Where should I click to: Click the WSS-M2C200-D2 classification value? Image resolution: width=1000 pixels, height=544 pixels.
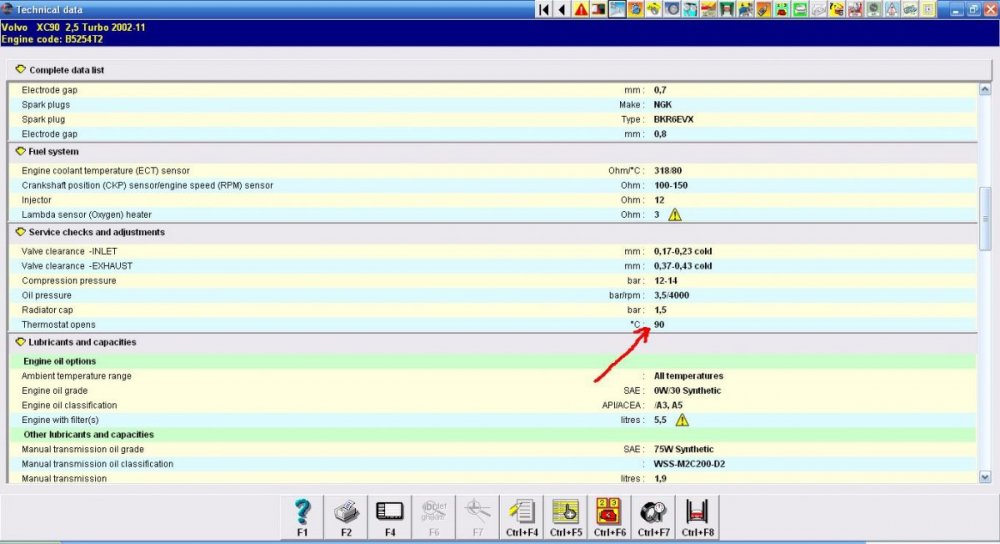[x=689, y=464]
